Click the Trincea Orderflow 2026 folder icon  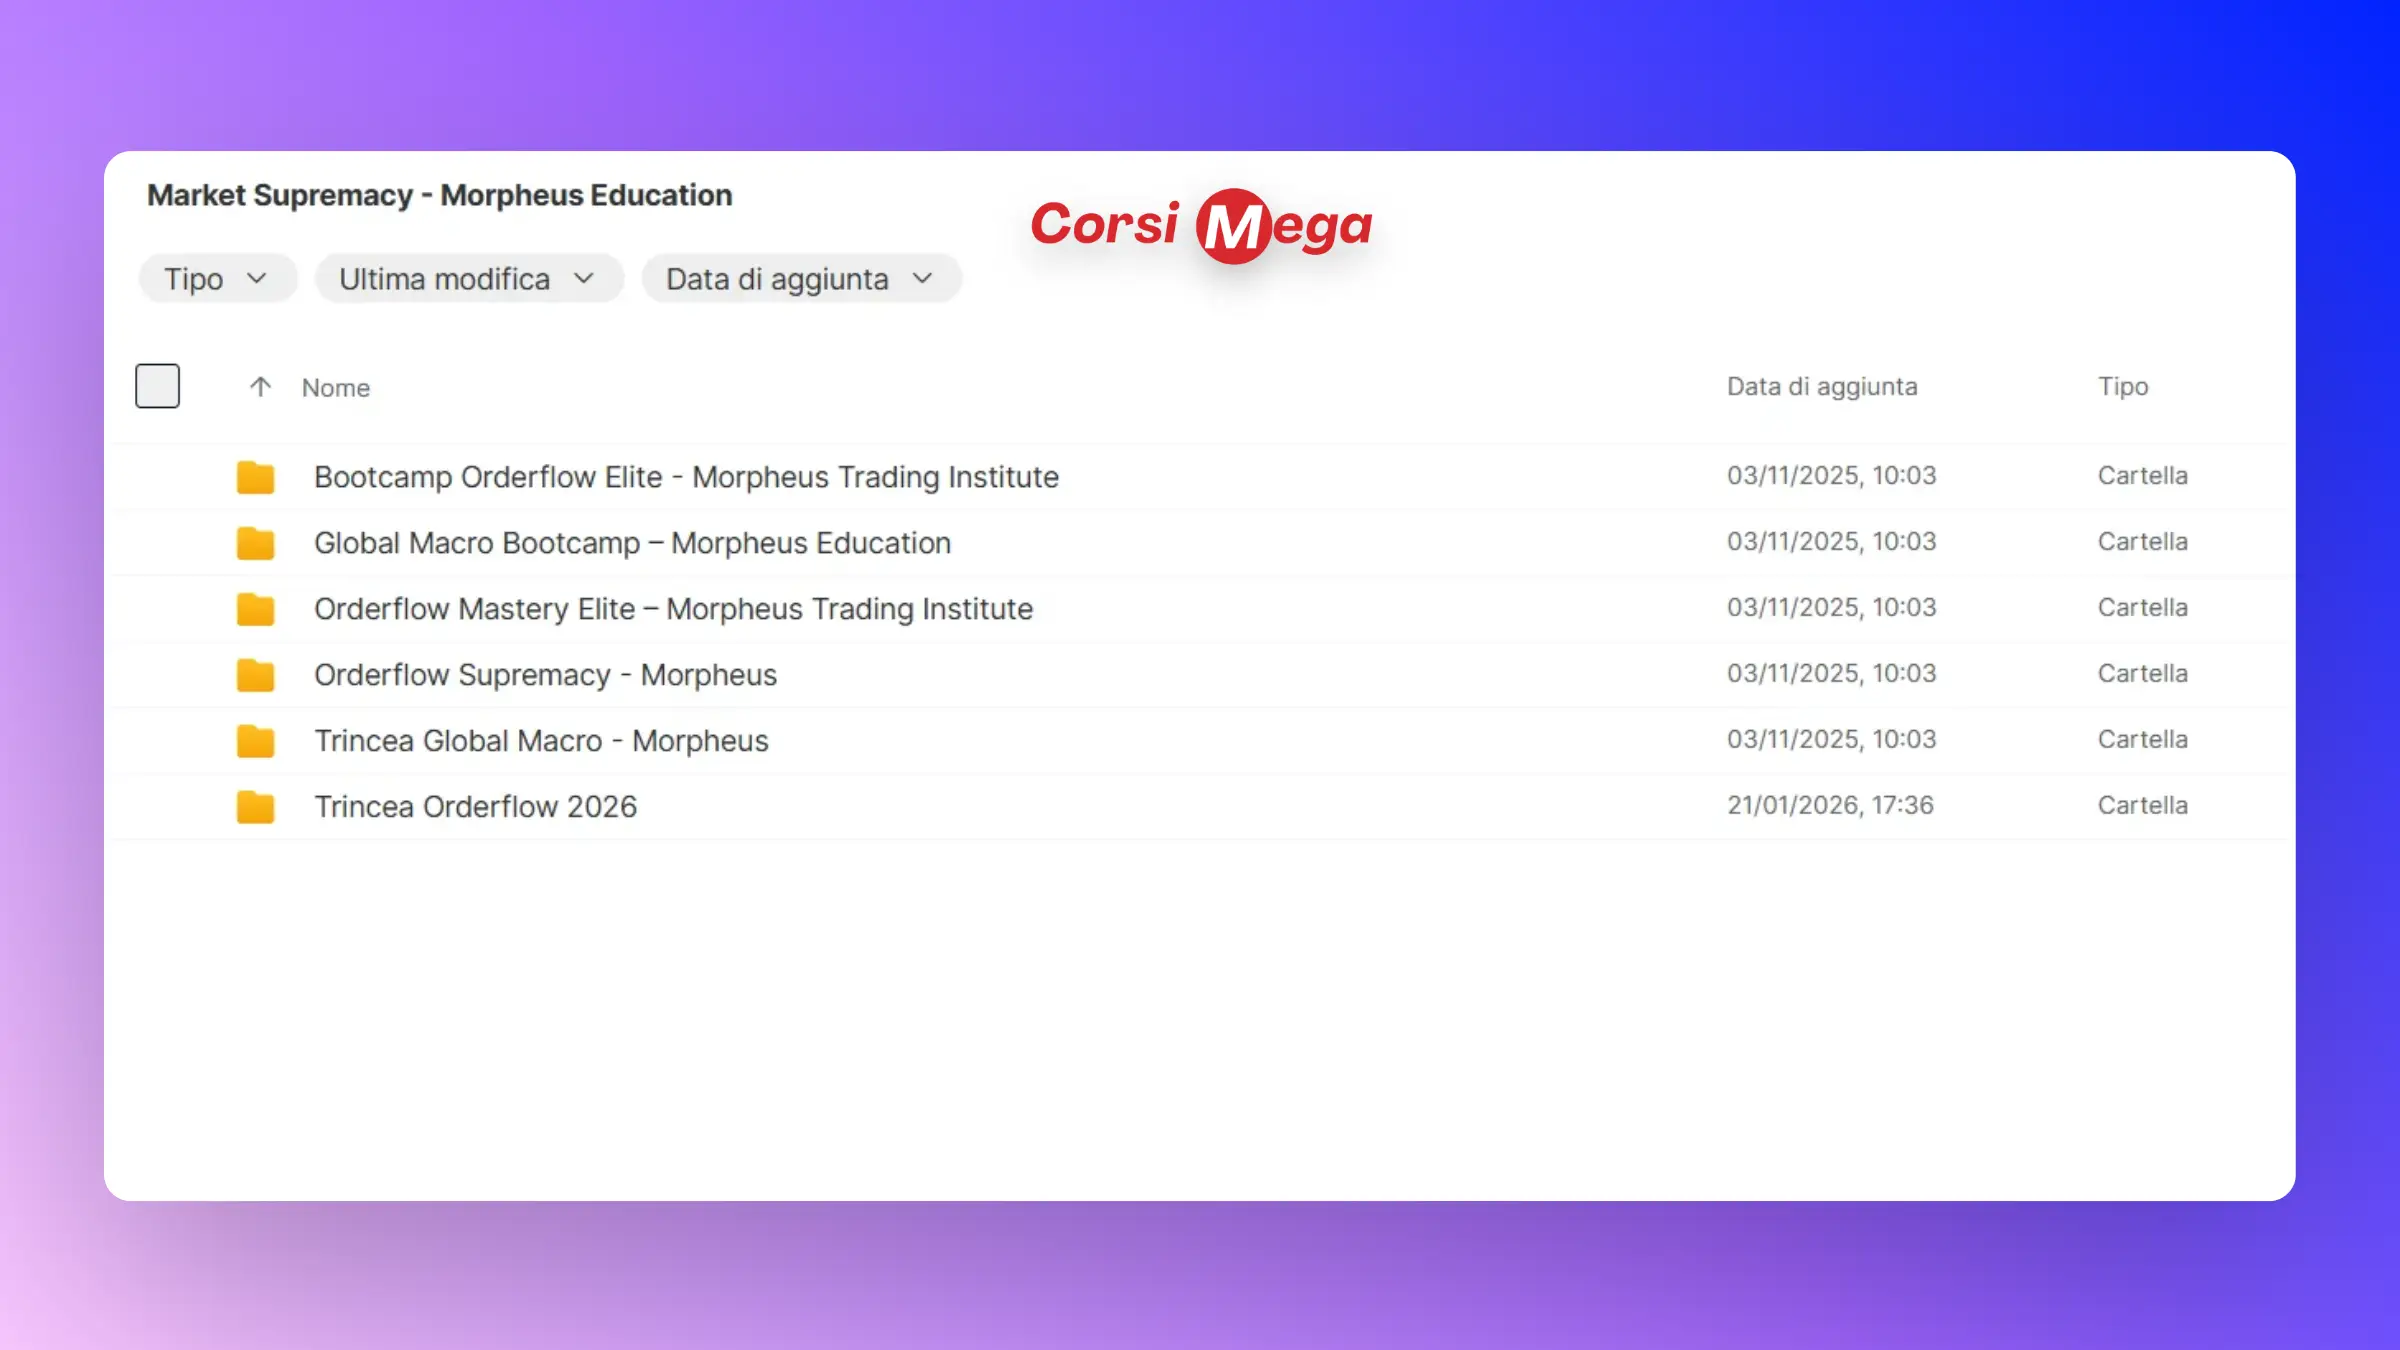pos(255,807)
